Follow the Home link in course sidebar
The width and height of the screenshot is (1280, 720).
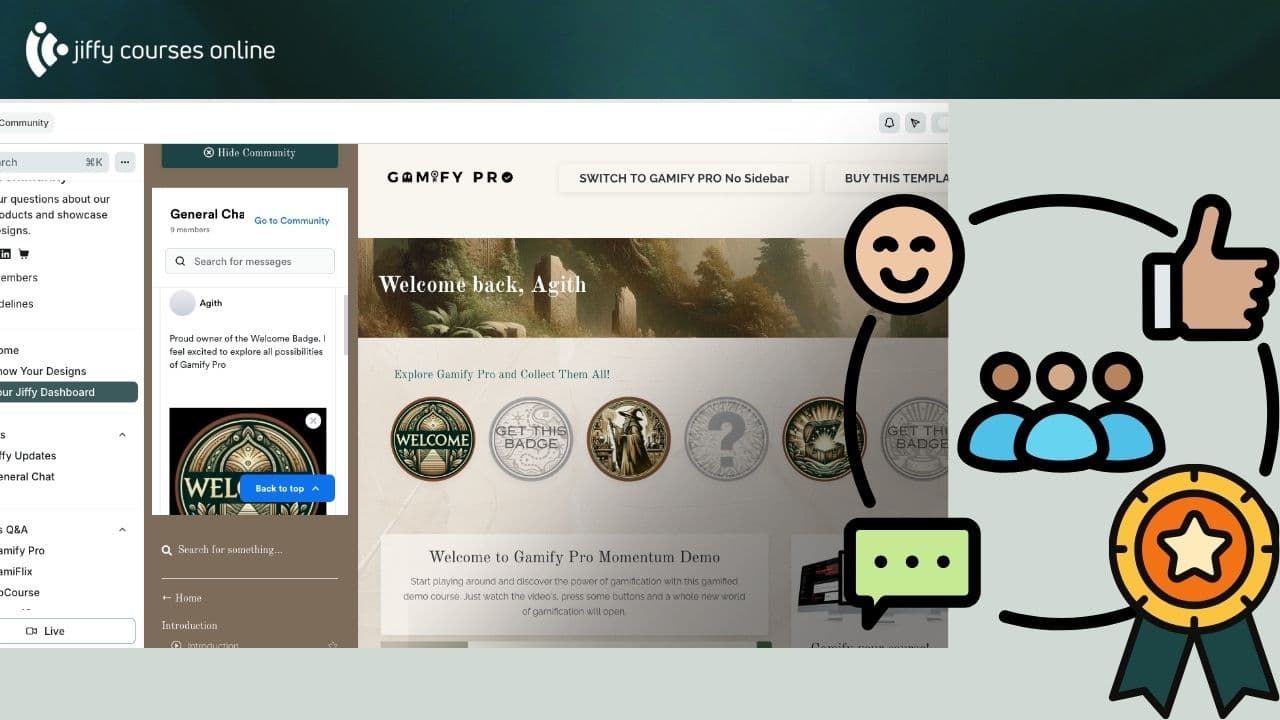pyautogui.click(x=182, y=598)
